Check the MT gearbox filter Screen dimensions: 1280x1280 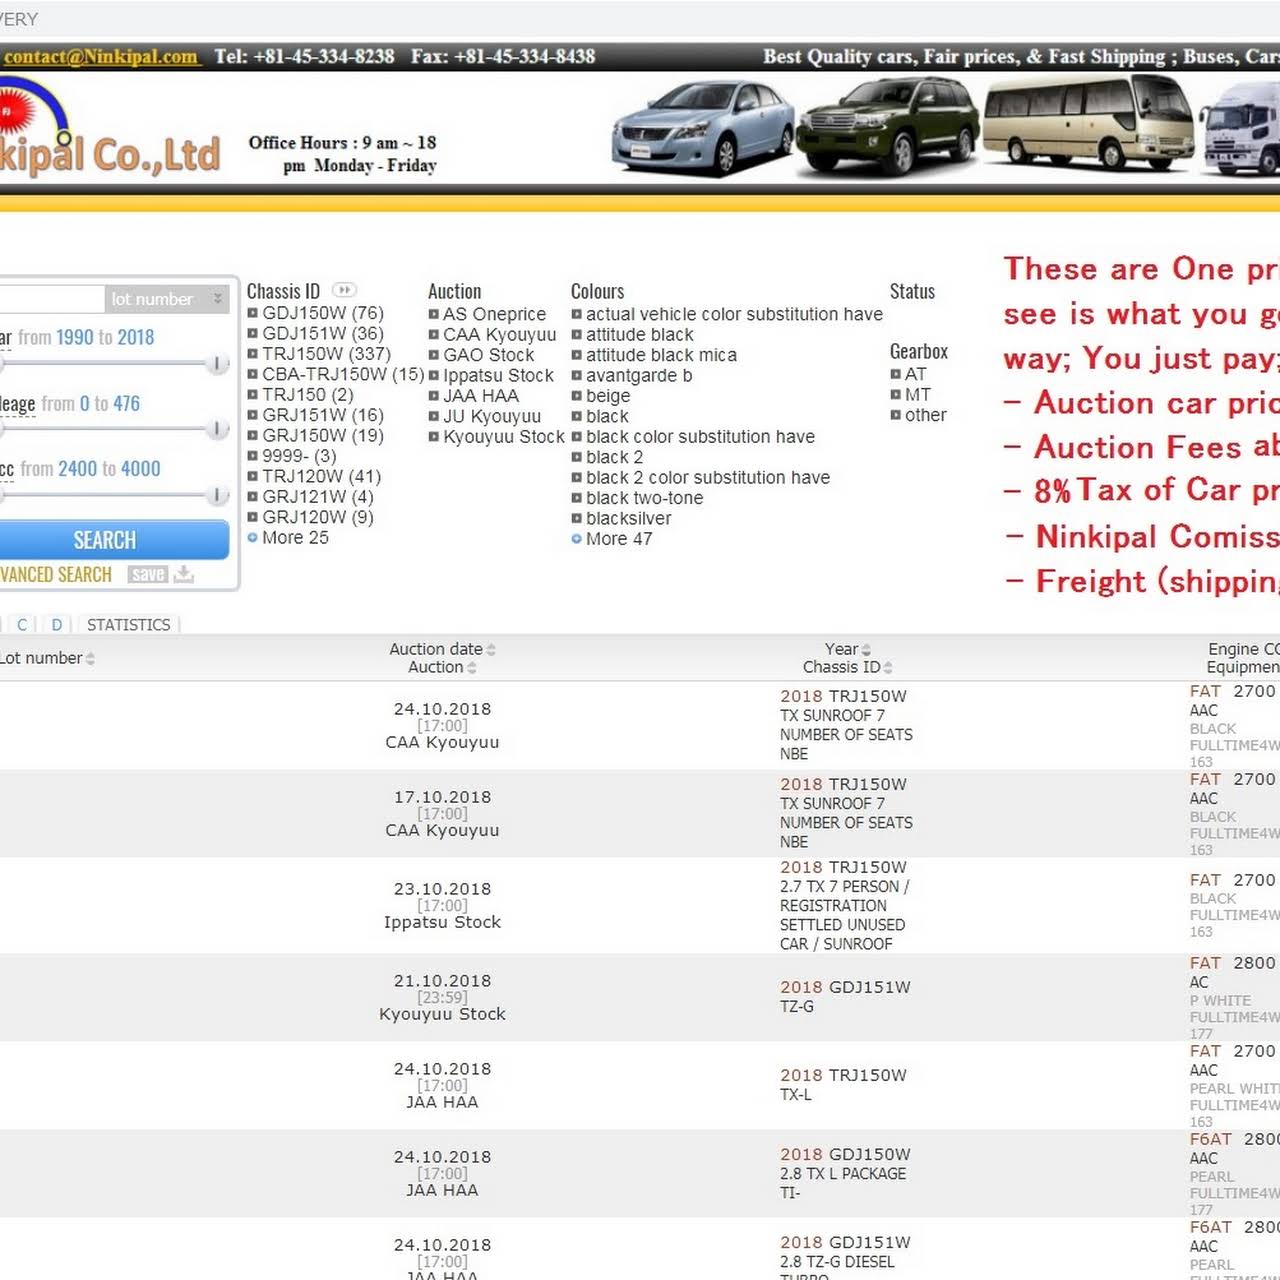(896, 395)
